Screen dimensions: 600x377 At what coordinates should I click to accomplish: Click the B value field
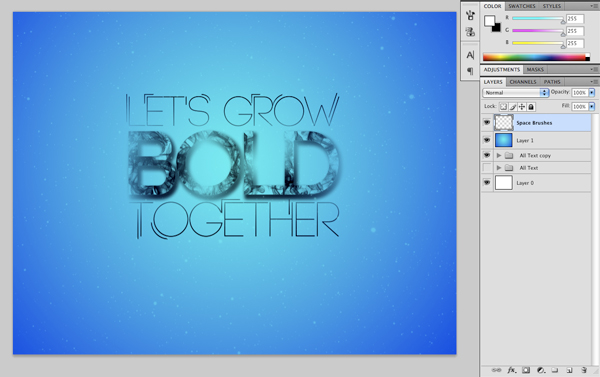pos(575,43)
